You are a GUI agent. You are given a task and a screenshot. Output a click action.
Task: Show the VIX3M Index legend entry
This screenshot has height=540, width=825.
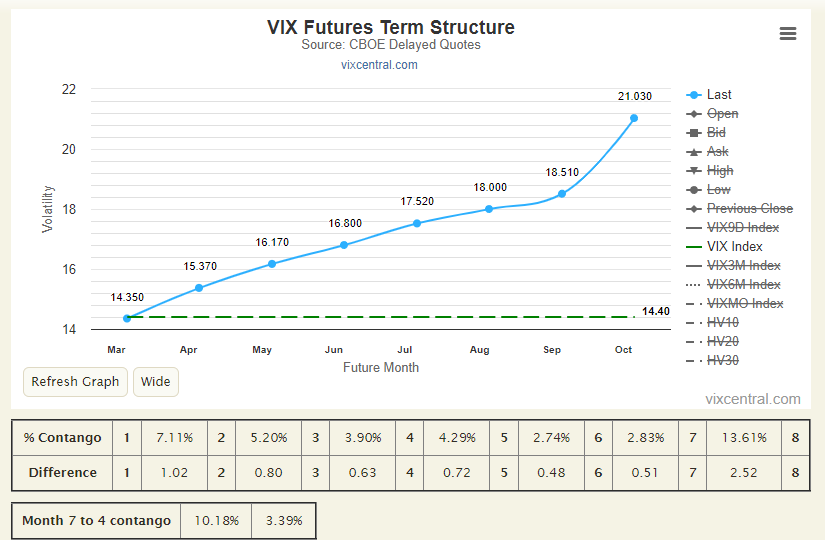pyautogui.click(x=743, y=265)
